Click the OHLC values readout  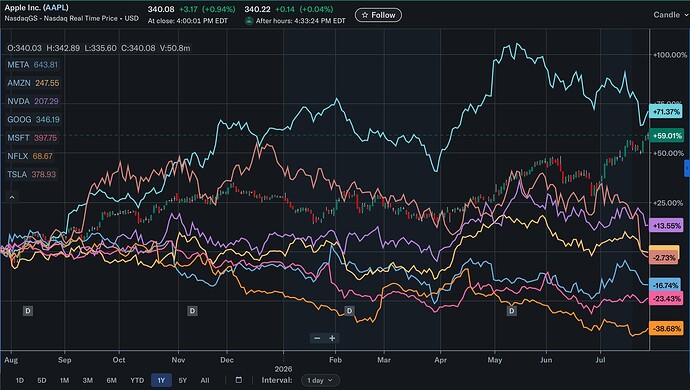tap(99, 48)
